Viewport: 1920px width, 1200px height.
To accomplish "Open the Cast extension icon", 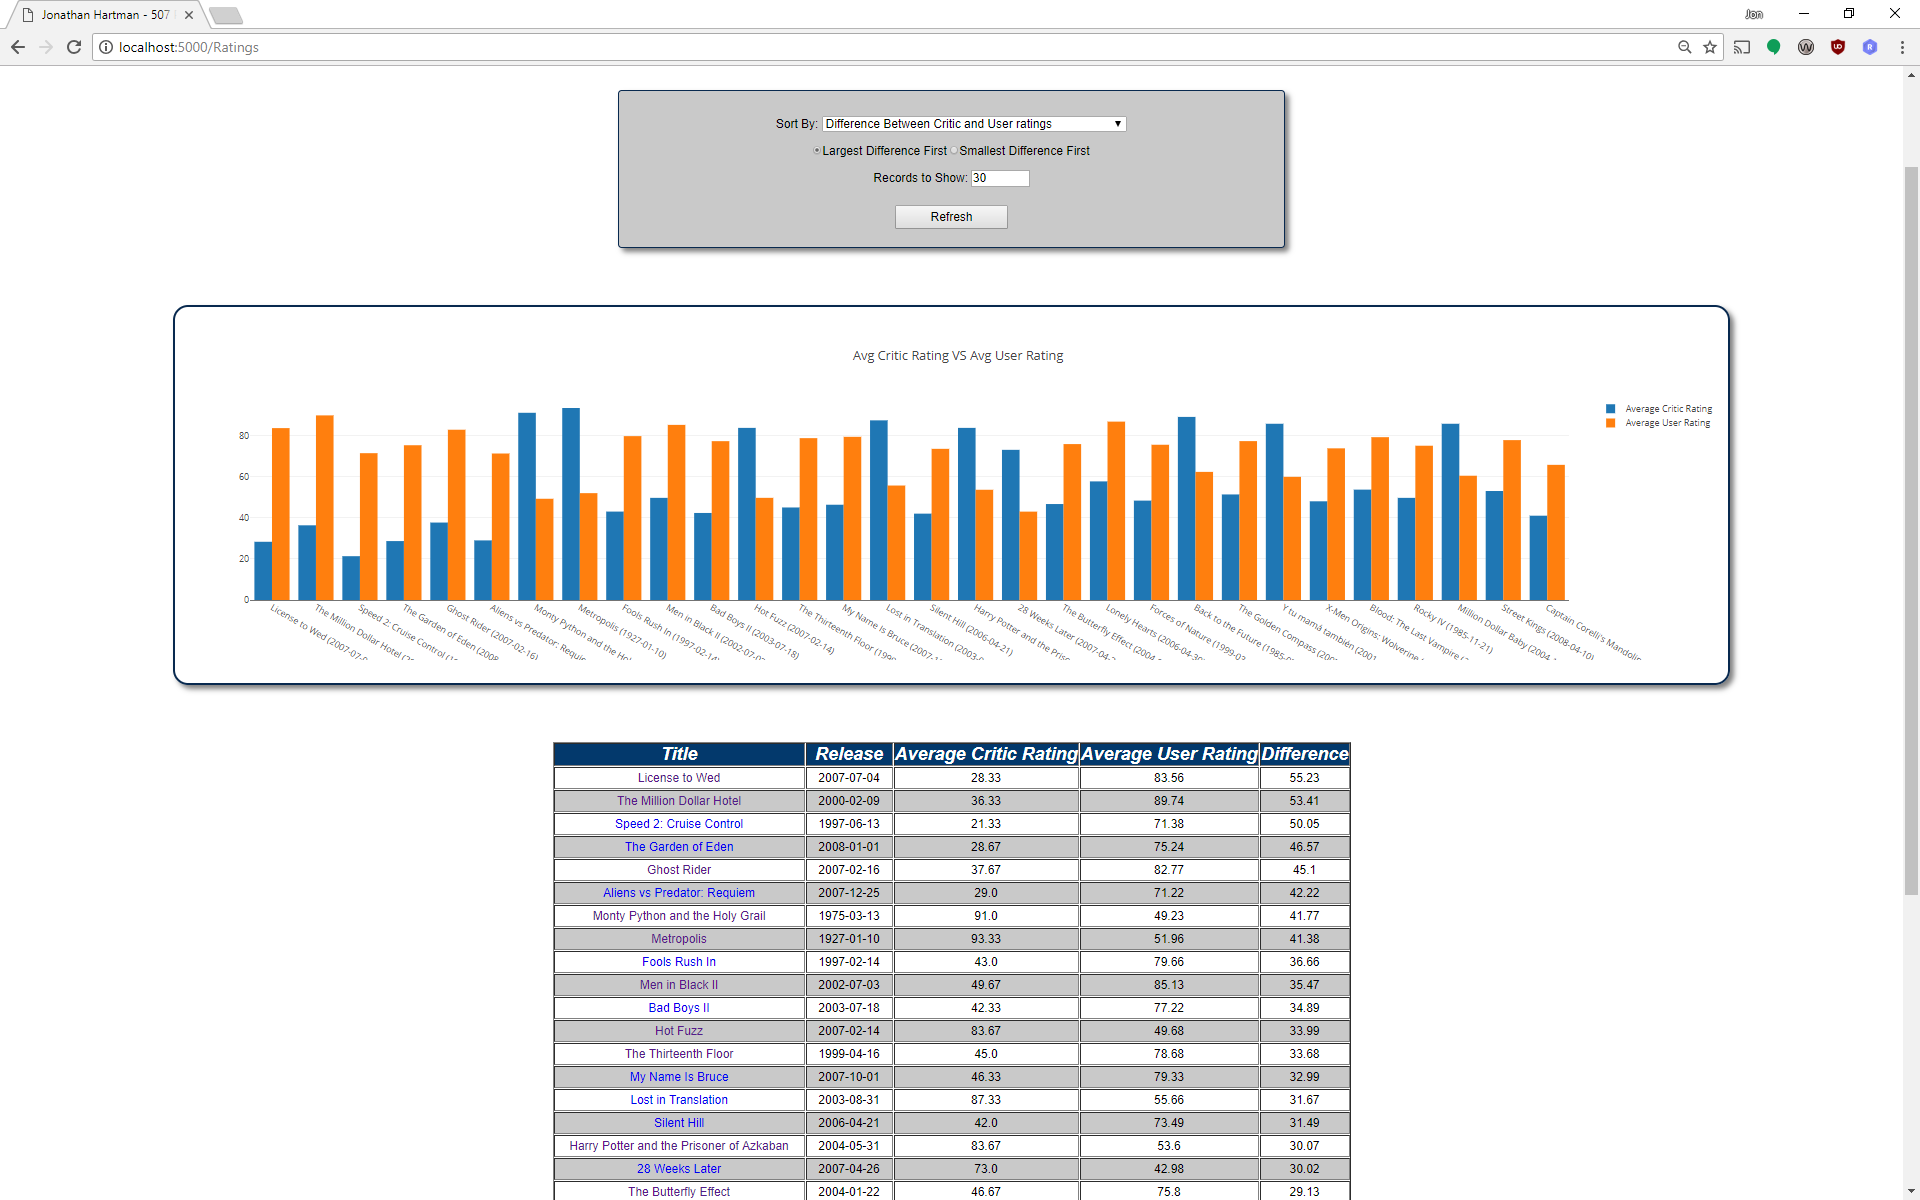I will click(x=1742, y=47).
